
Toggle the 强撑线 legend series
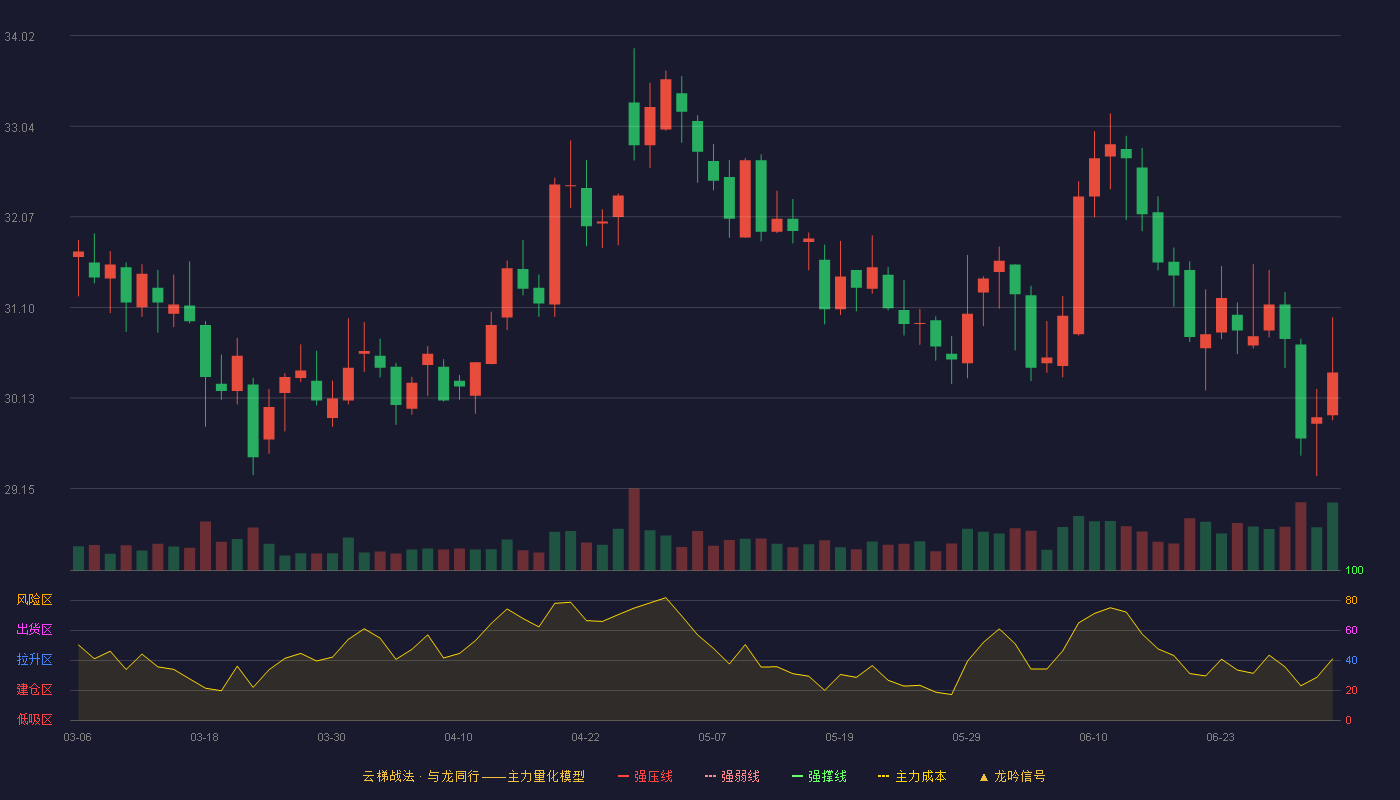[819, 776]
